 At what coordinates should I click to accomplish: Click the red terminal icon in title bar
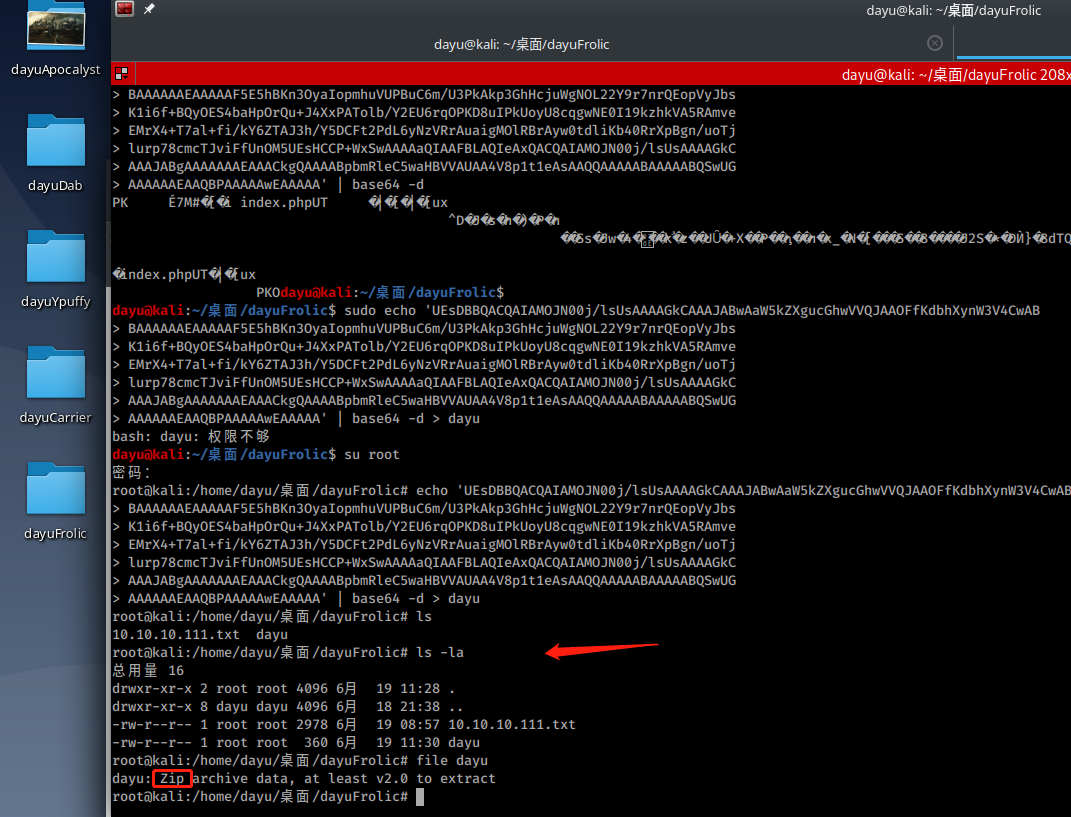[124, 9]
